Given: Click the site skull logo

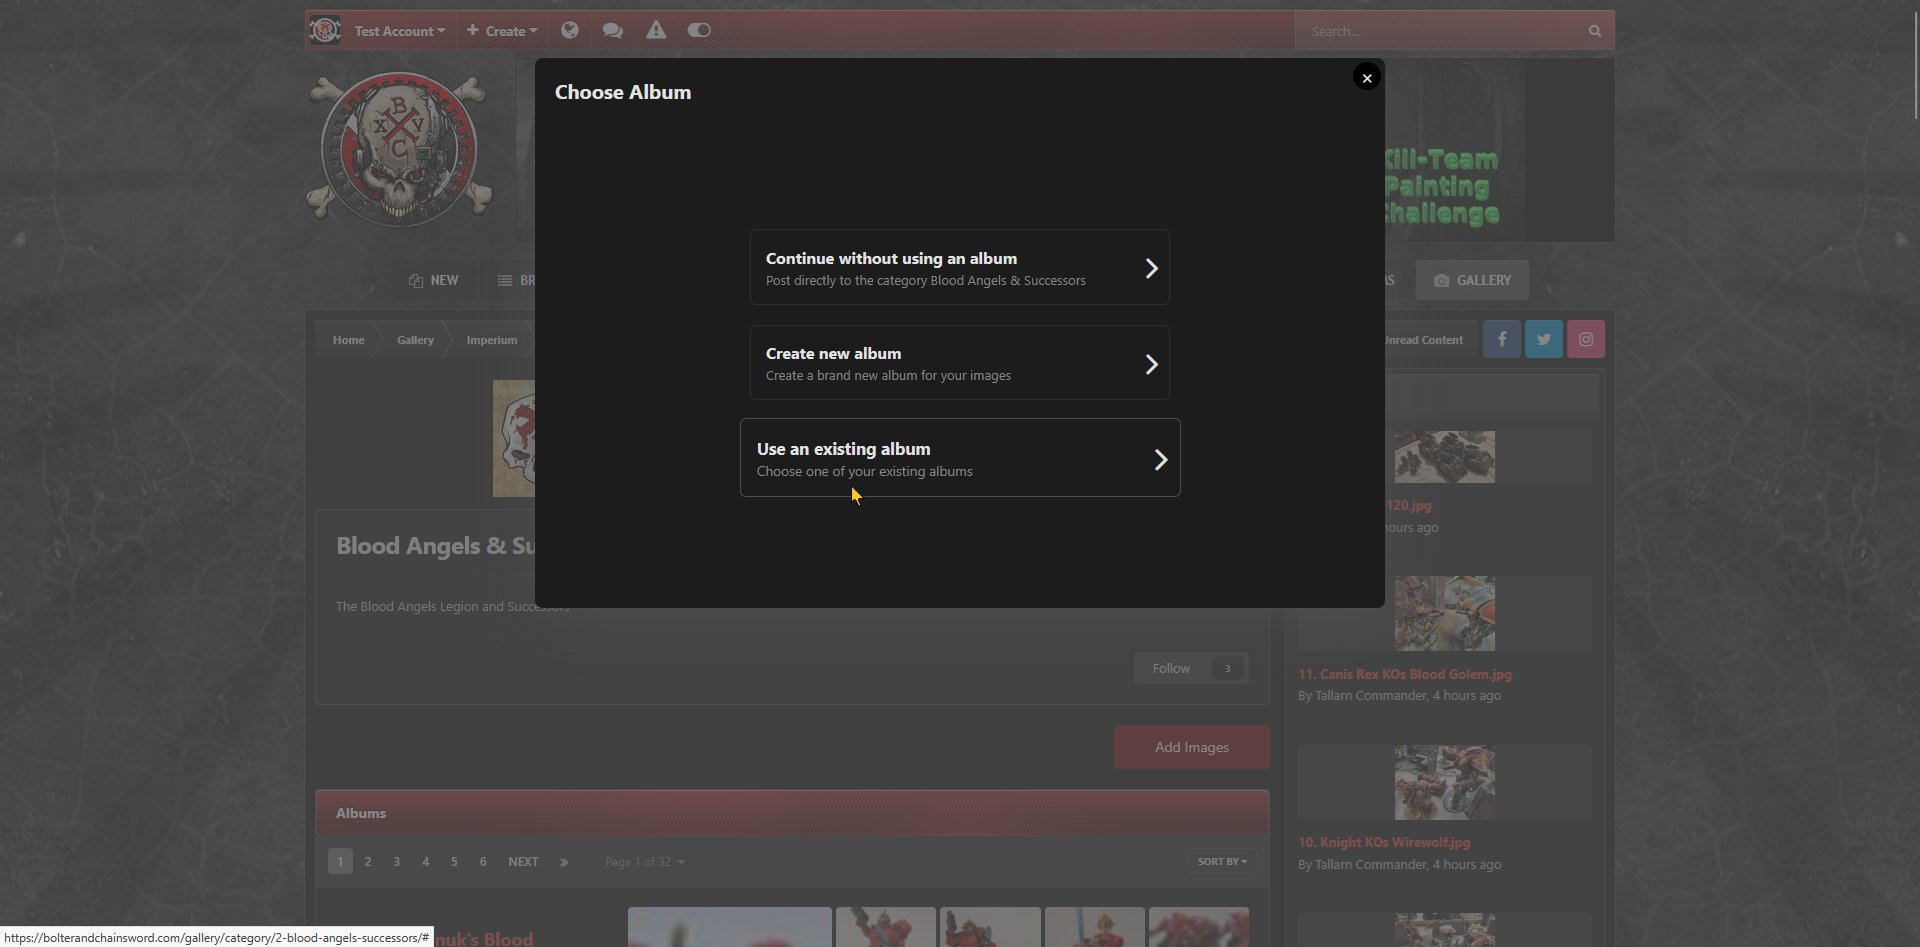Looking at the screenshot, I should 400,150.
